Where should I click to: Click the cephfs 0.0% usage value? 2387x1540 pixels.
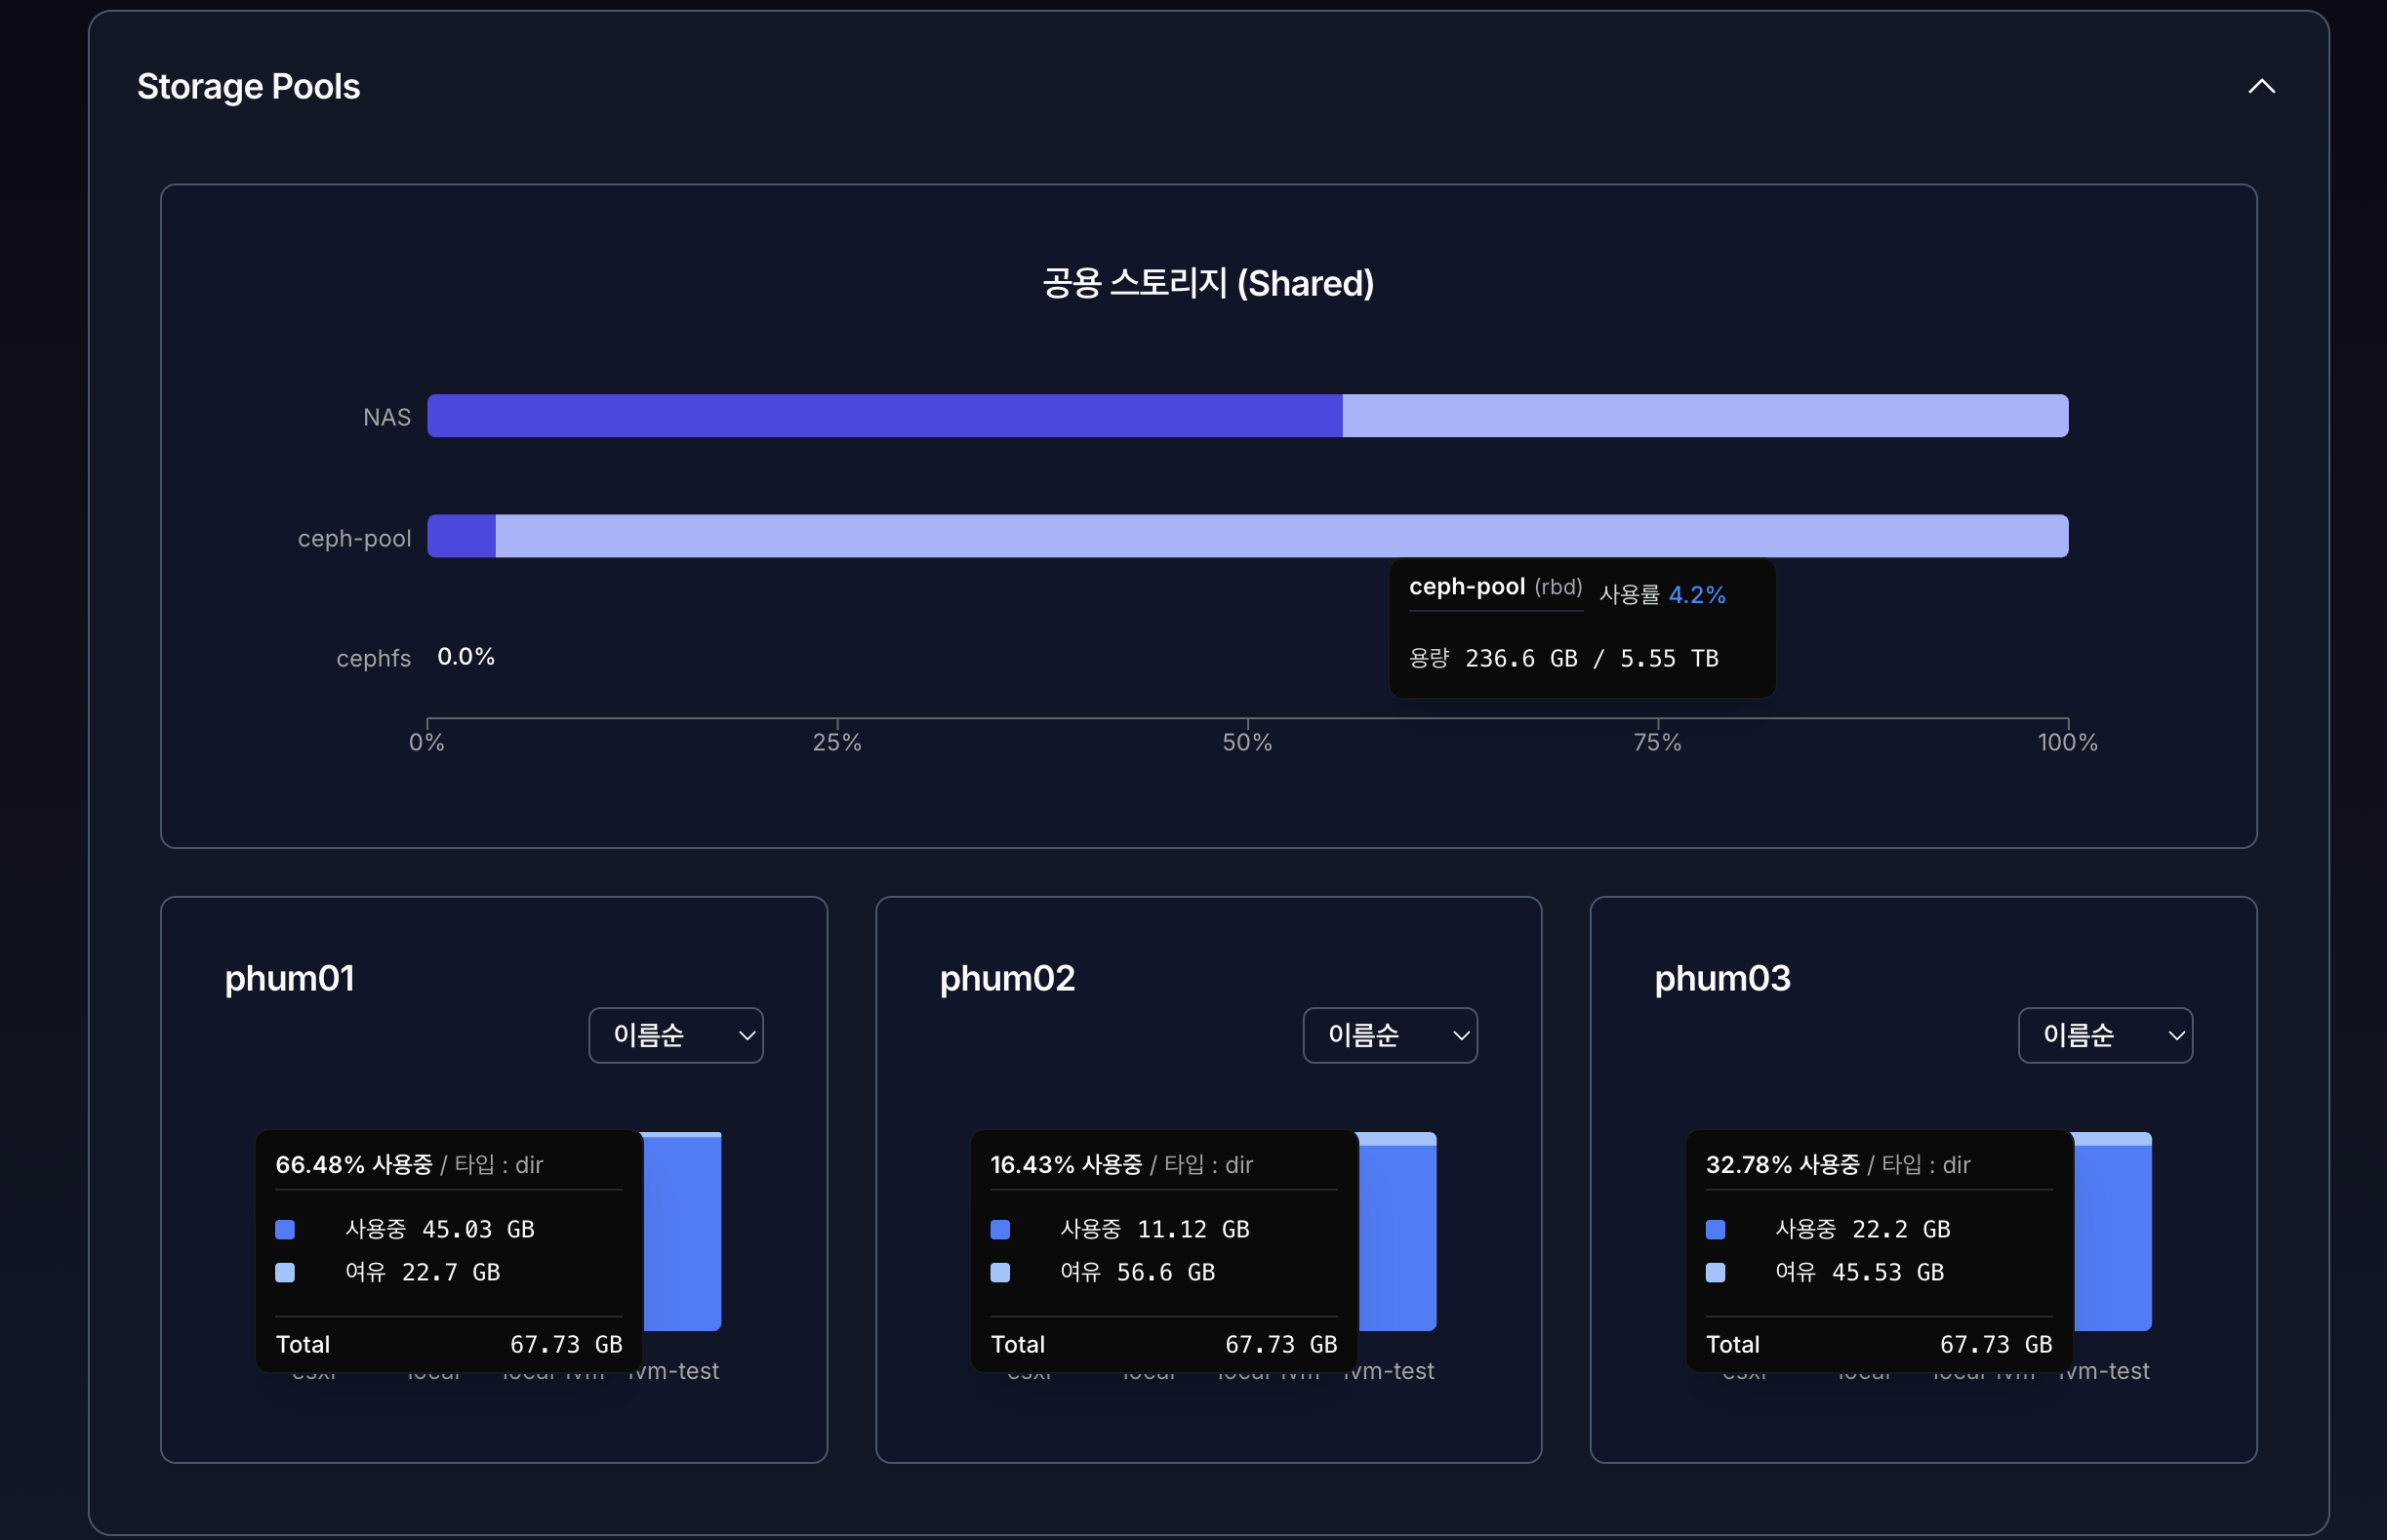pyautogui.click(x=466, y=657)
